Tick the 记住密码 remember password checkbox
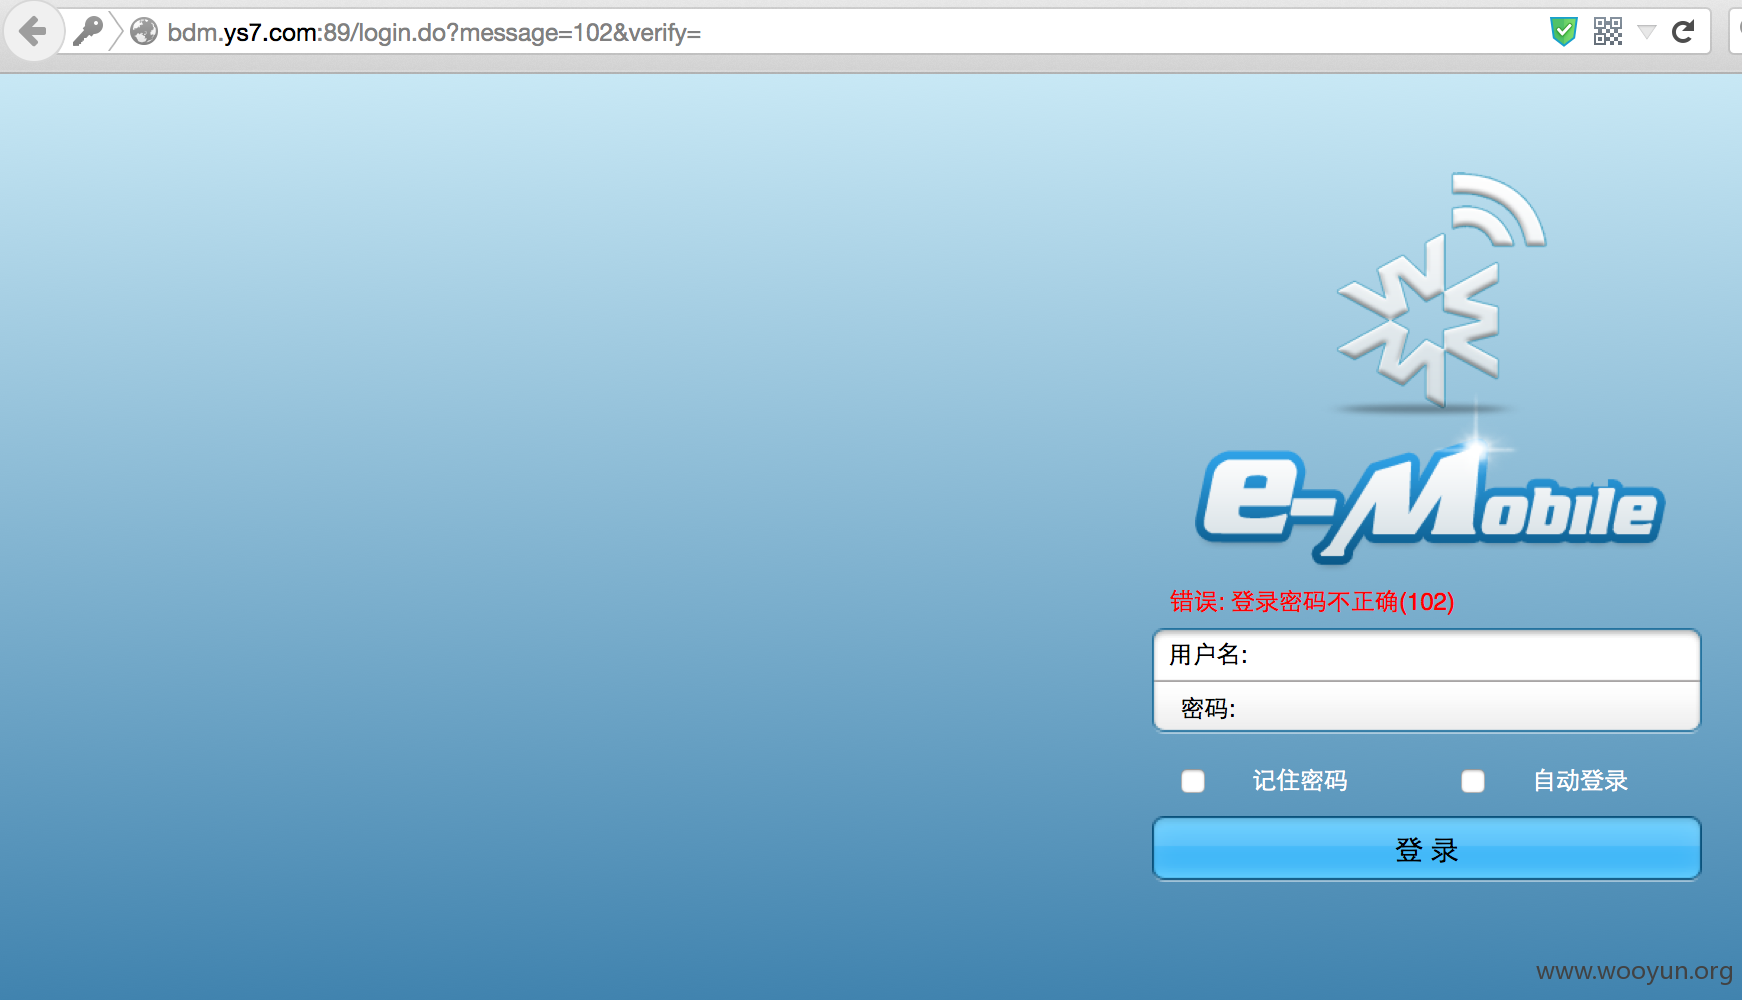1742x1000 pixels. tap(1193, 781)
